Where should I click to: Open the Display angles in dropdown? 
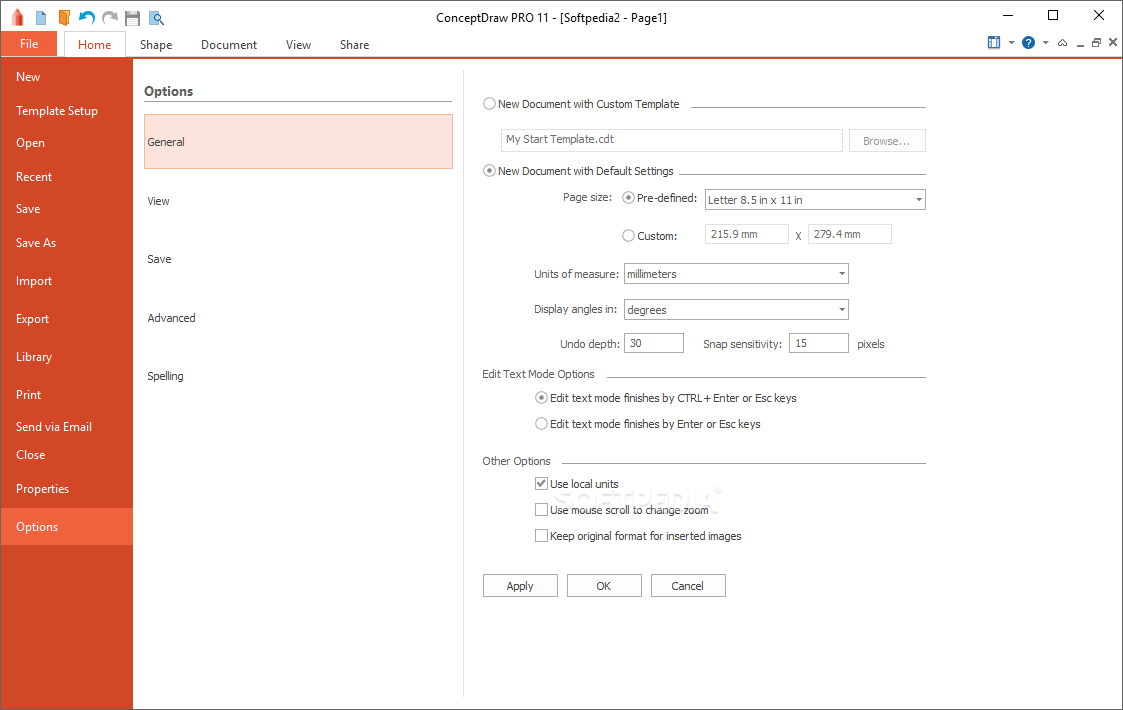coord(736,310)
